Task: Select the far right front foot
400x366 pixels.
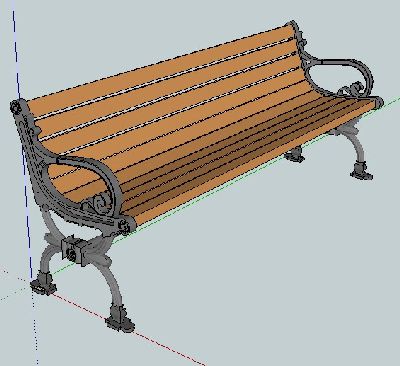Action: [361, 171]
